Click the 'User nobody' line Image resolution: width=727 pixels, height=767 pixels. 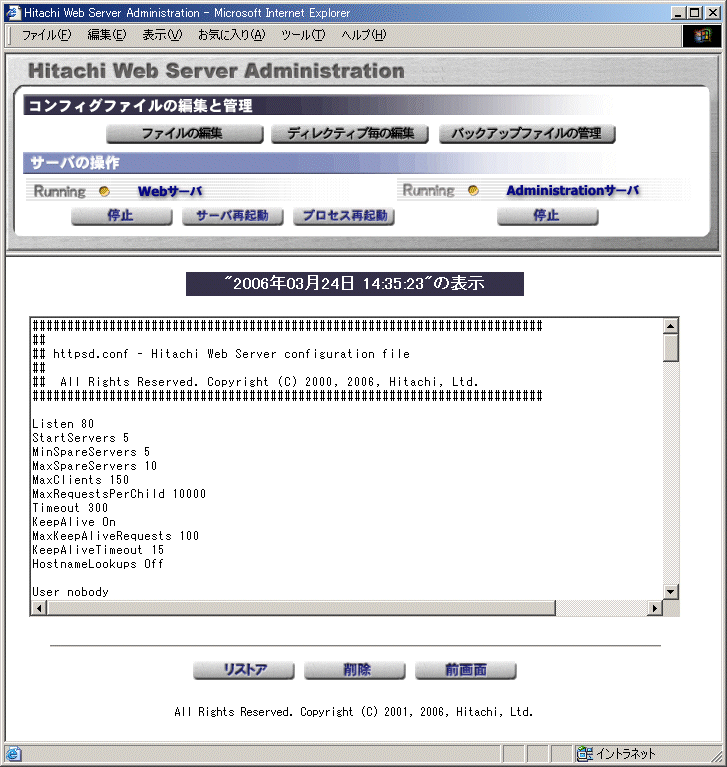[x=70, y=592]
